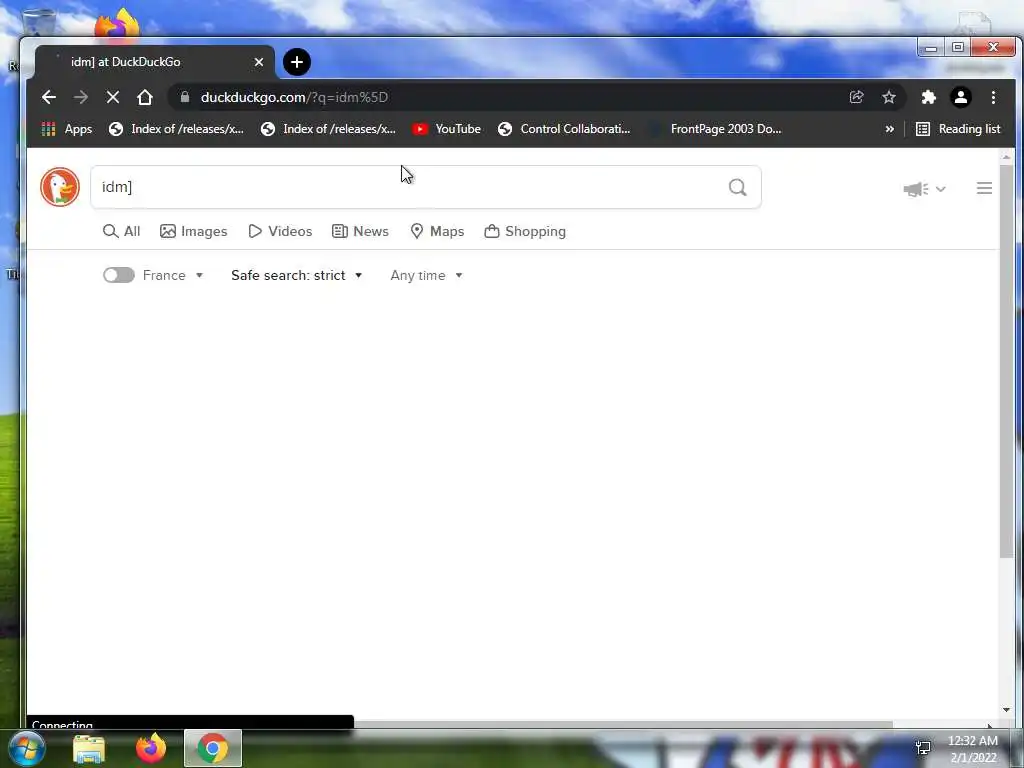Open first Index of /releases bookmark

coord(176,129)
